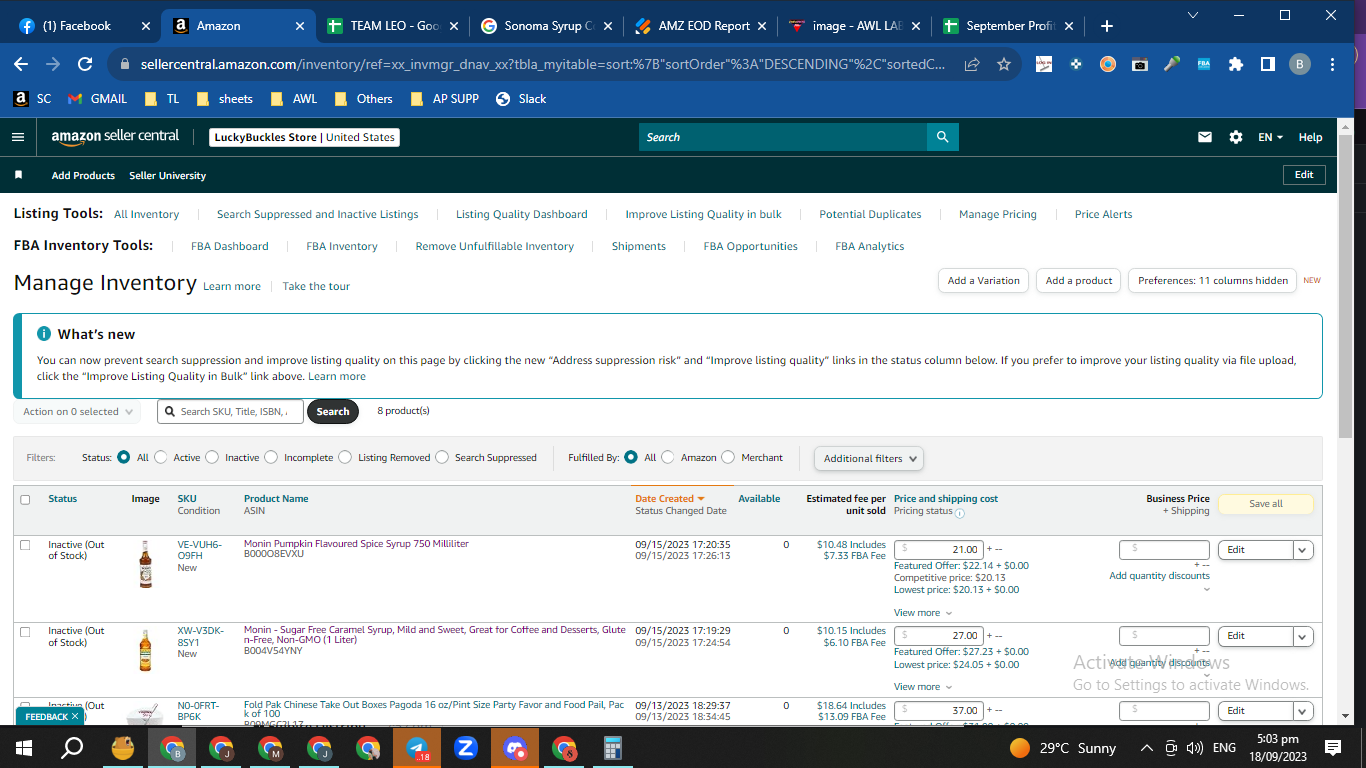Open the Windows notification center
The width and height of the screenshot is (1366, 768).
tap(1333, 747)
